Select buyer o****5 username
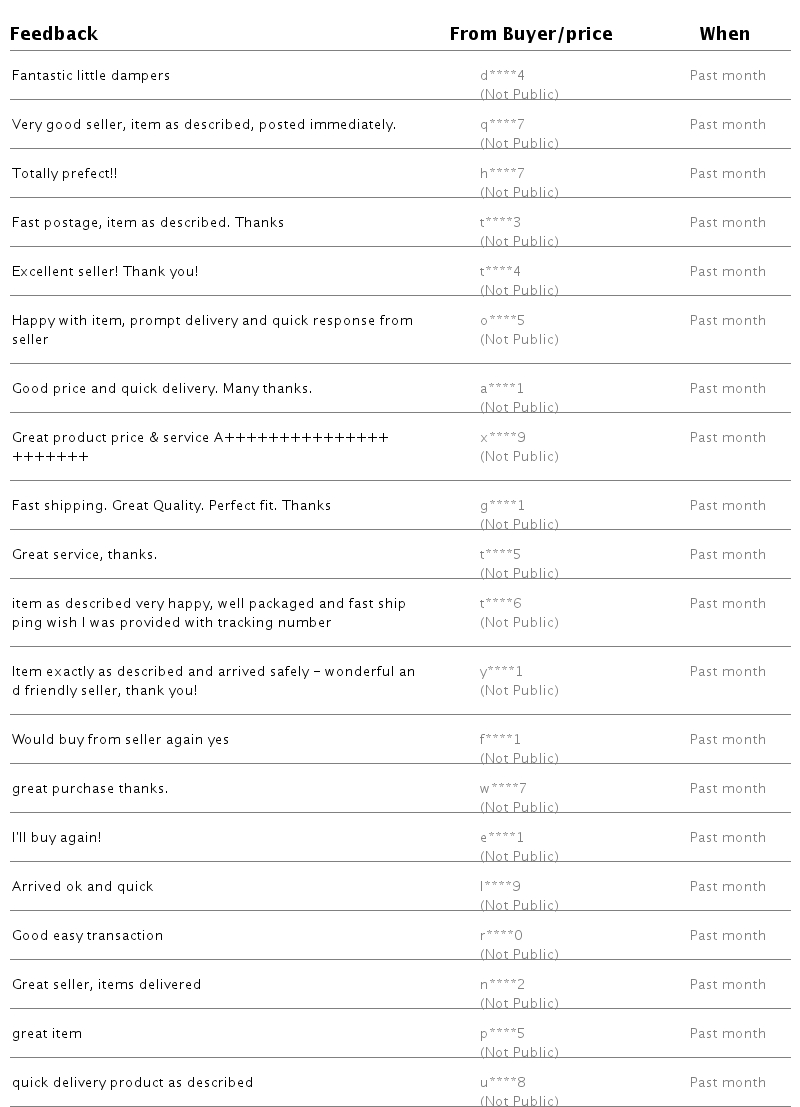800x1107 pixels. point(502,320)
